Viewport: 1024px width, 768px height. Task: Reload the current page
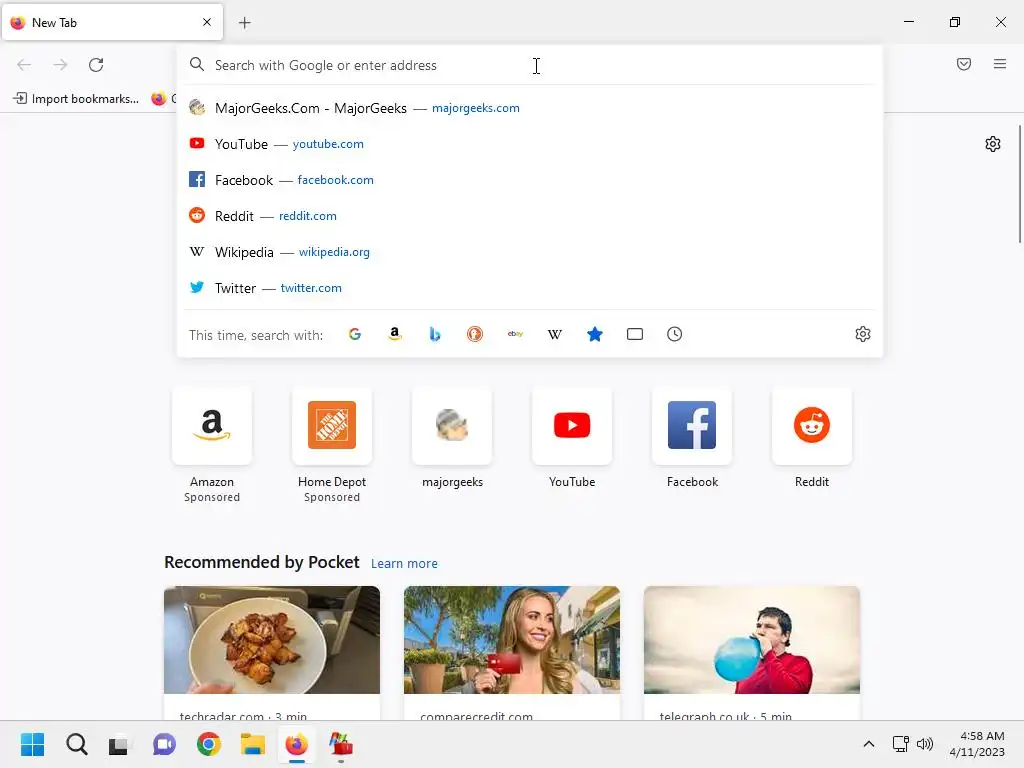tap(96, 65)
